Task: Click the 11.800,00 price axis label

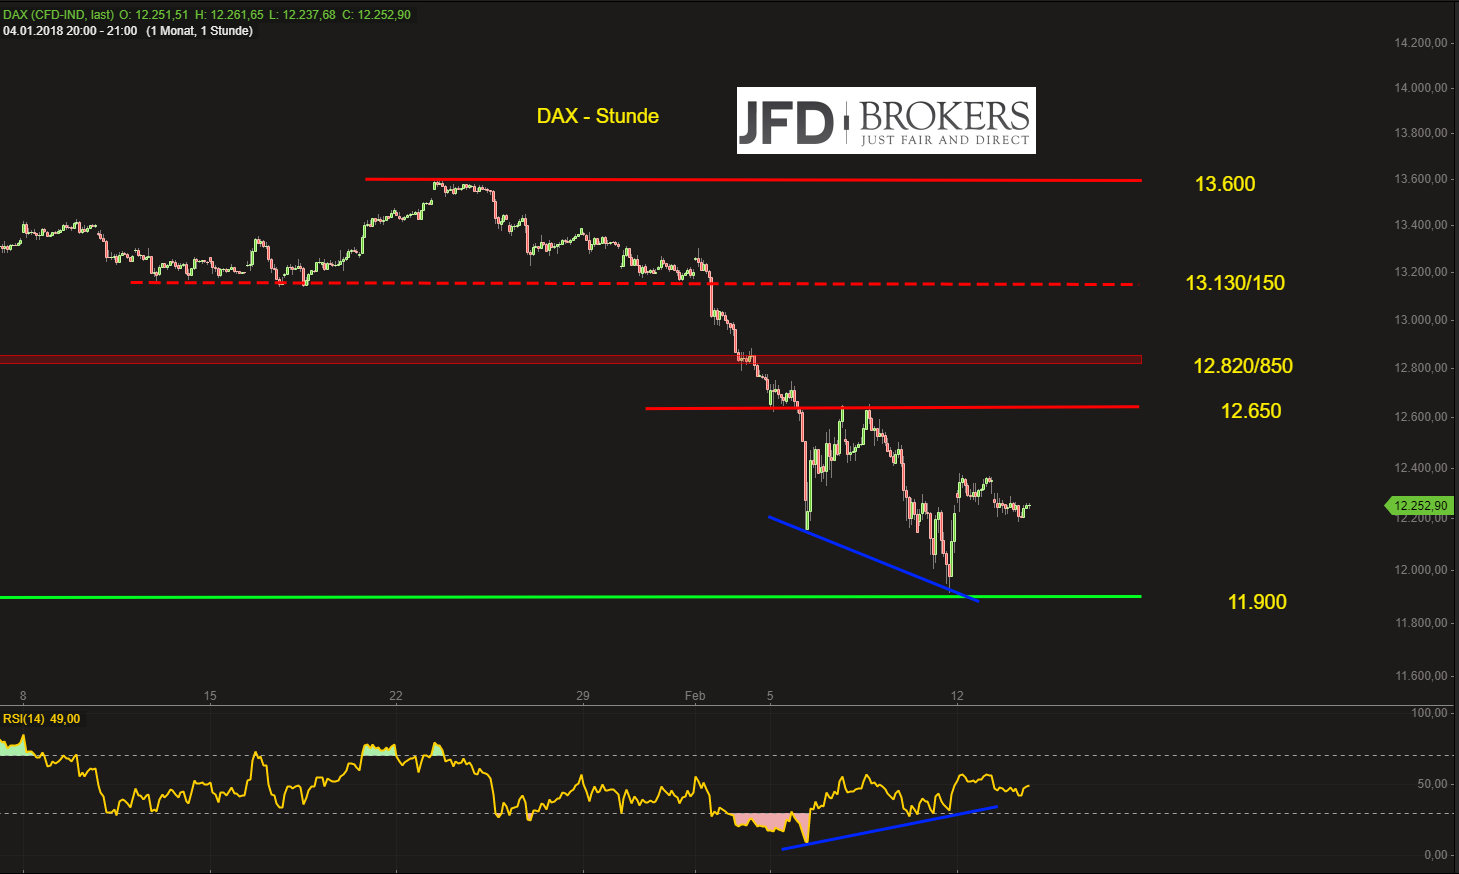Action: 1421,623
